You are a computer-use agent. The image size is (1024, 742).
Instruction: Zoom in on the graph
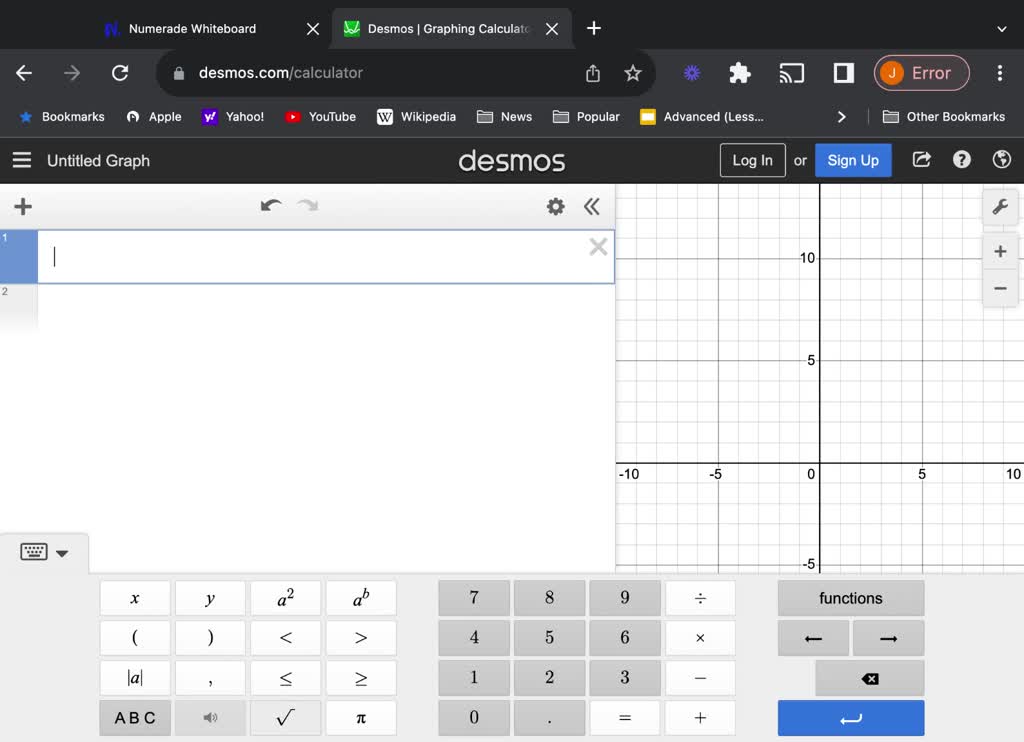click(x=1000, y=251)
